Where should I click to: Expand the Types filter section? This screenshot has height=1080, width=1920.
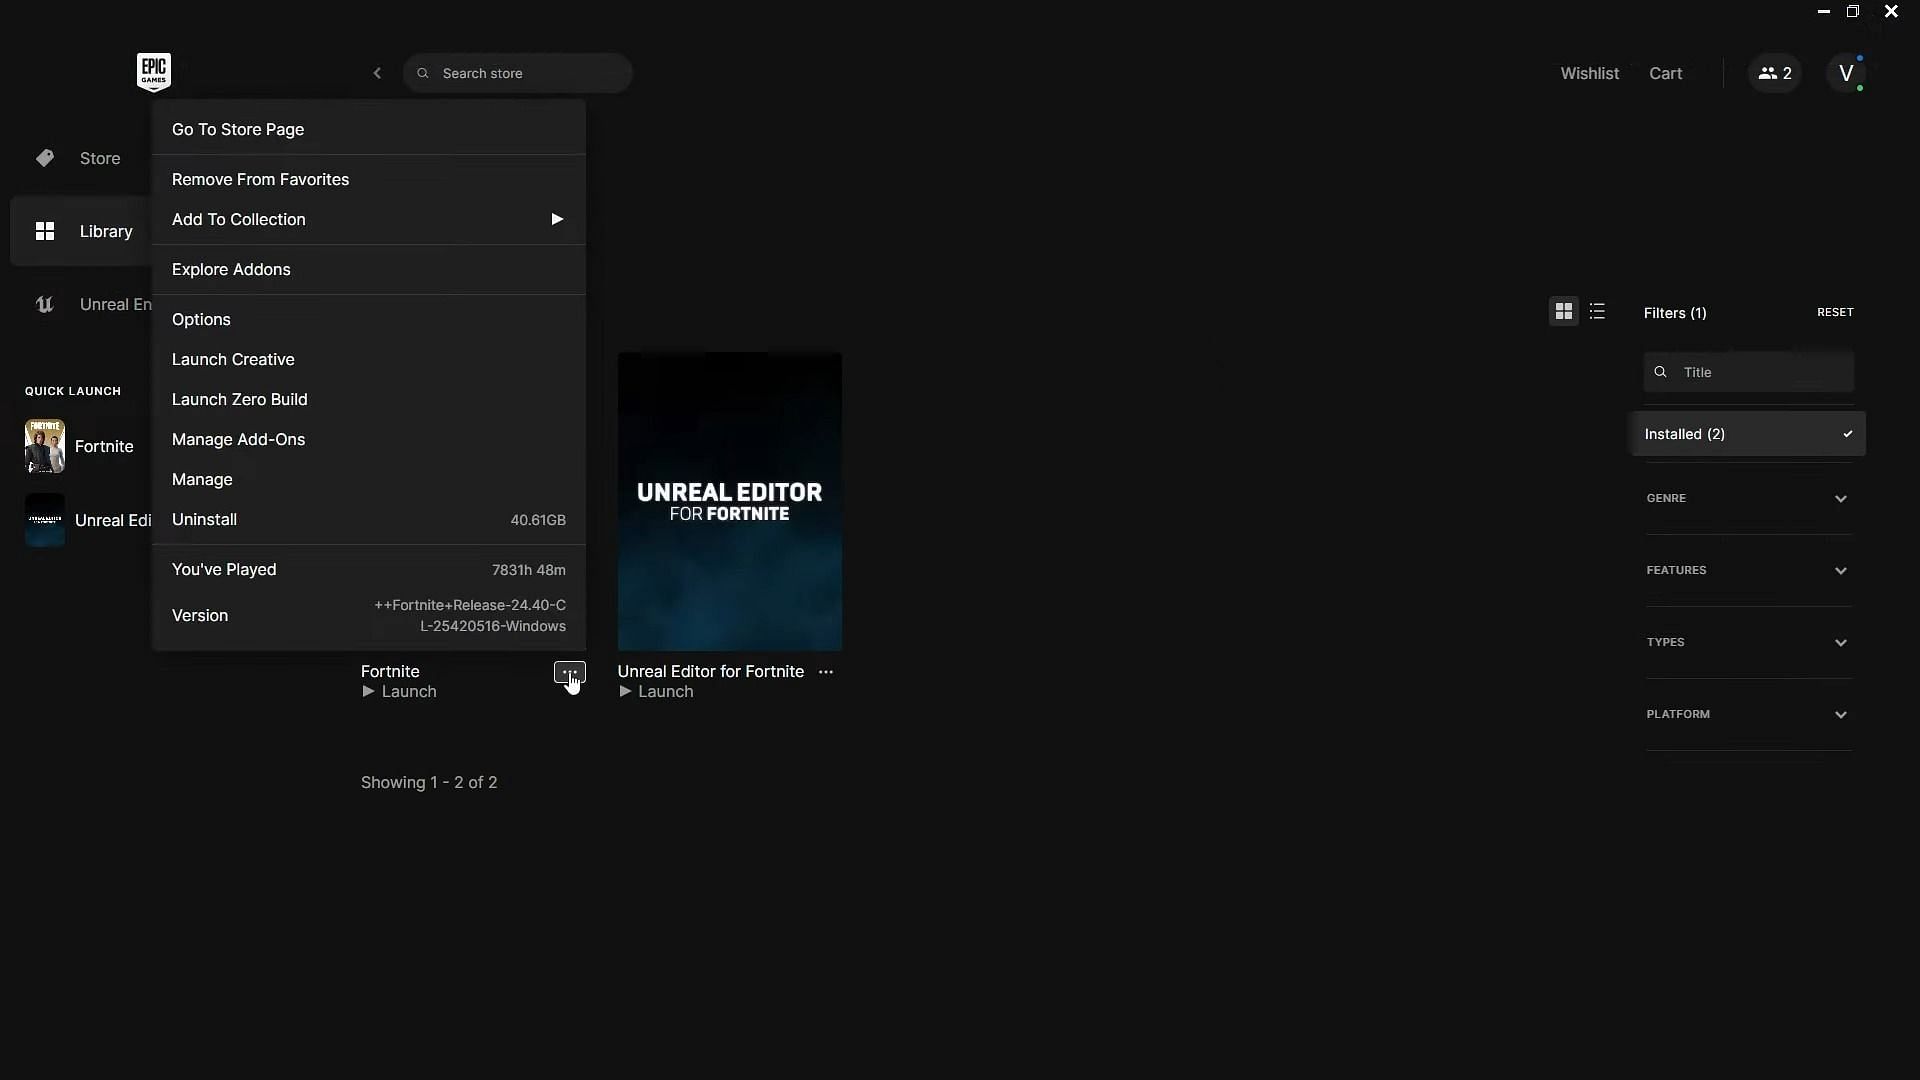(x=1749, y=642)
